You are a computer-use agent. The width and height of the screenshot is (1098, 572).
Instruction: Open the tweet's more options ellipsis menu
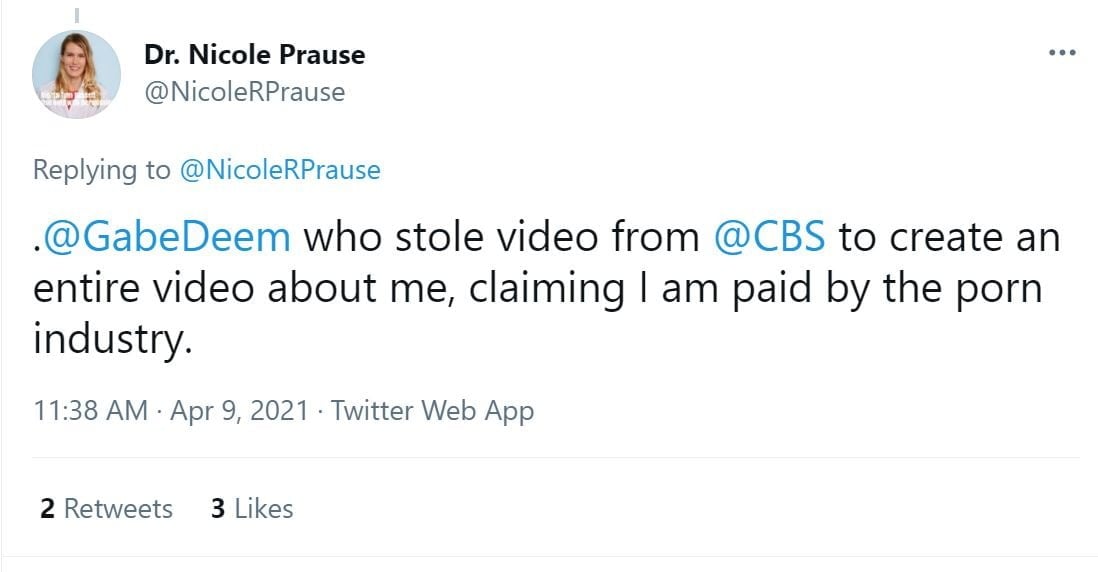point(1061,52)
